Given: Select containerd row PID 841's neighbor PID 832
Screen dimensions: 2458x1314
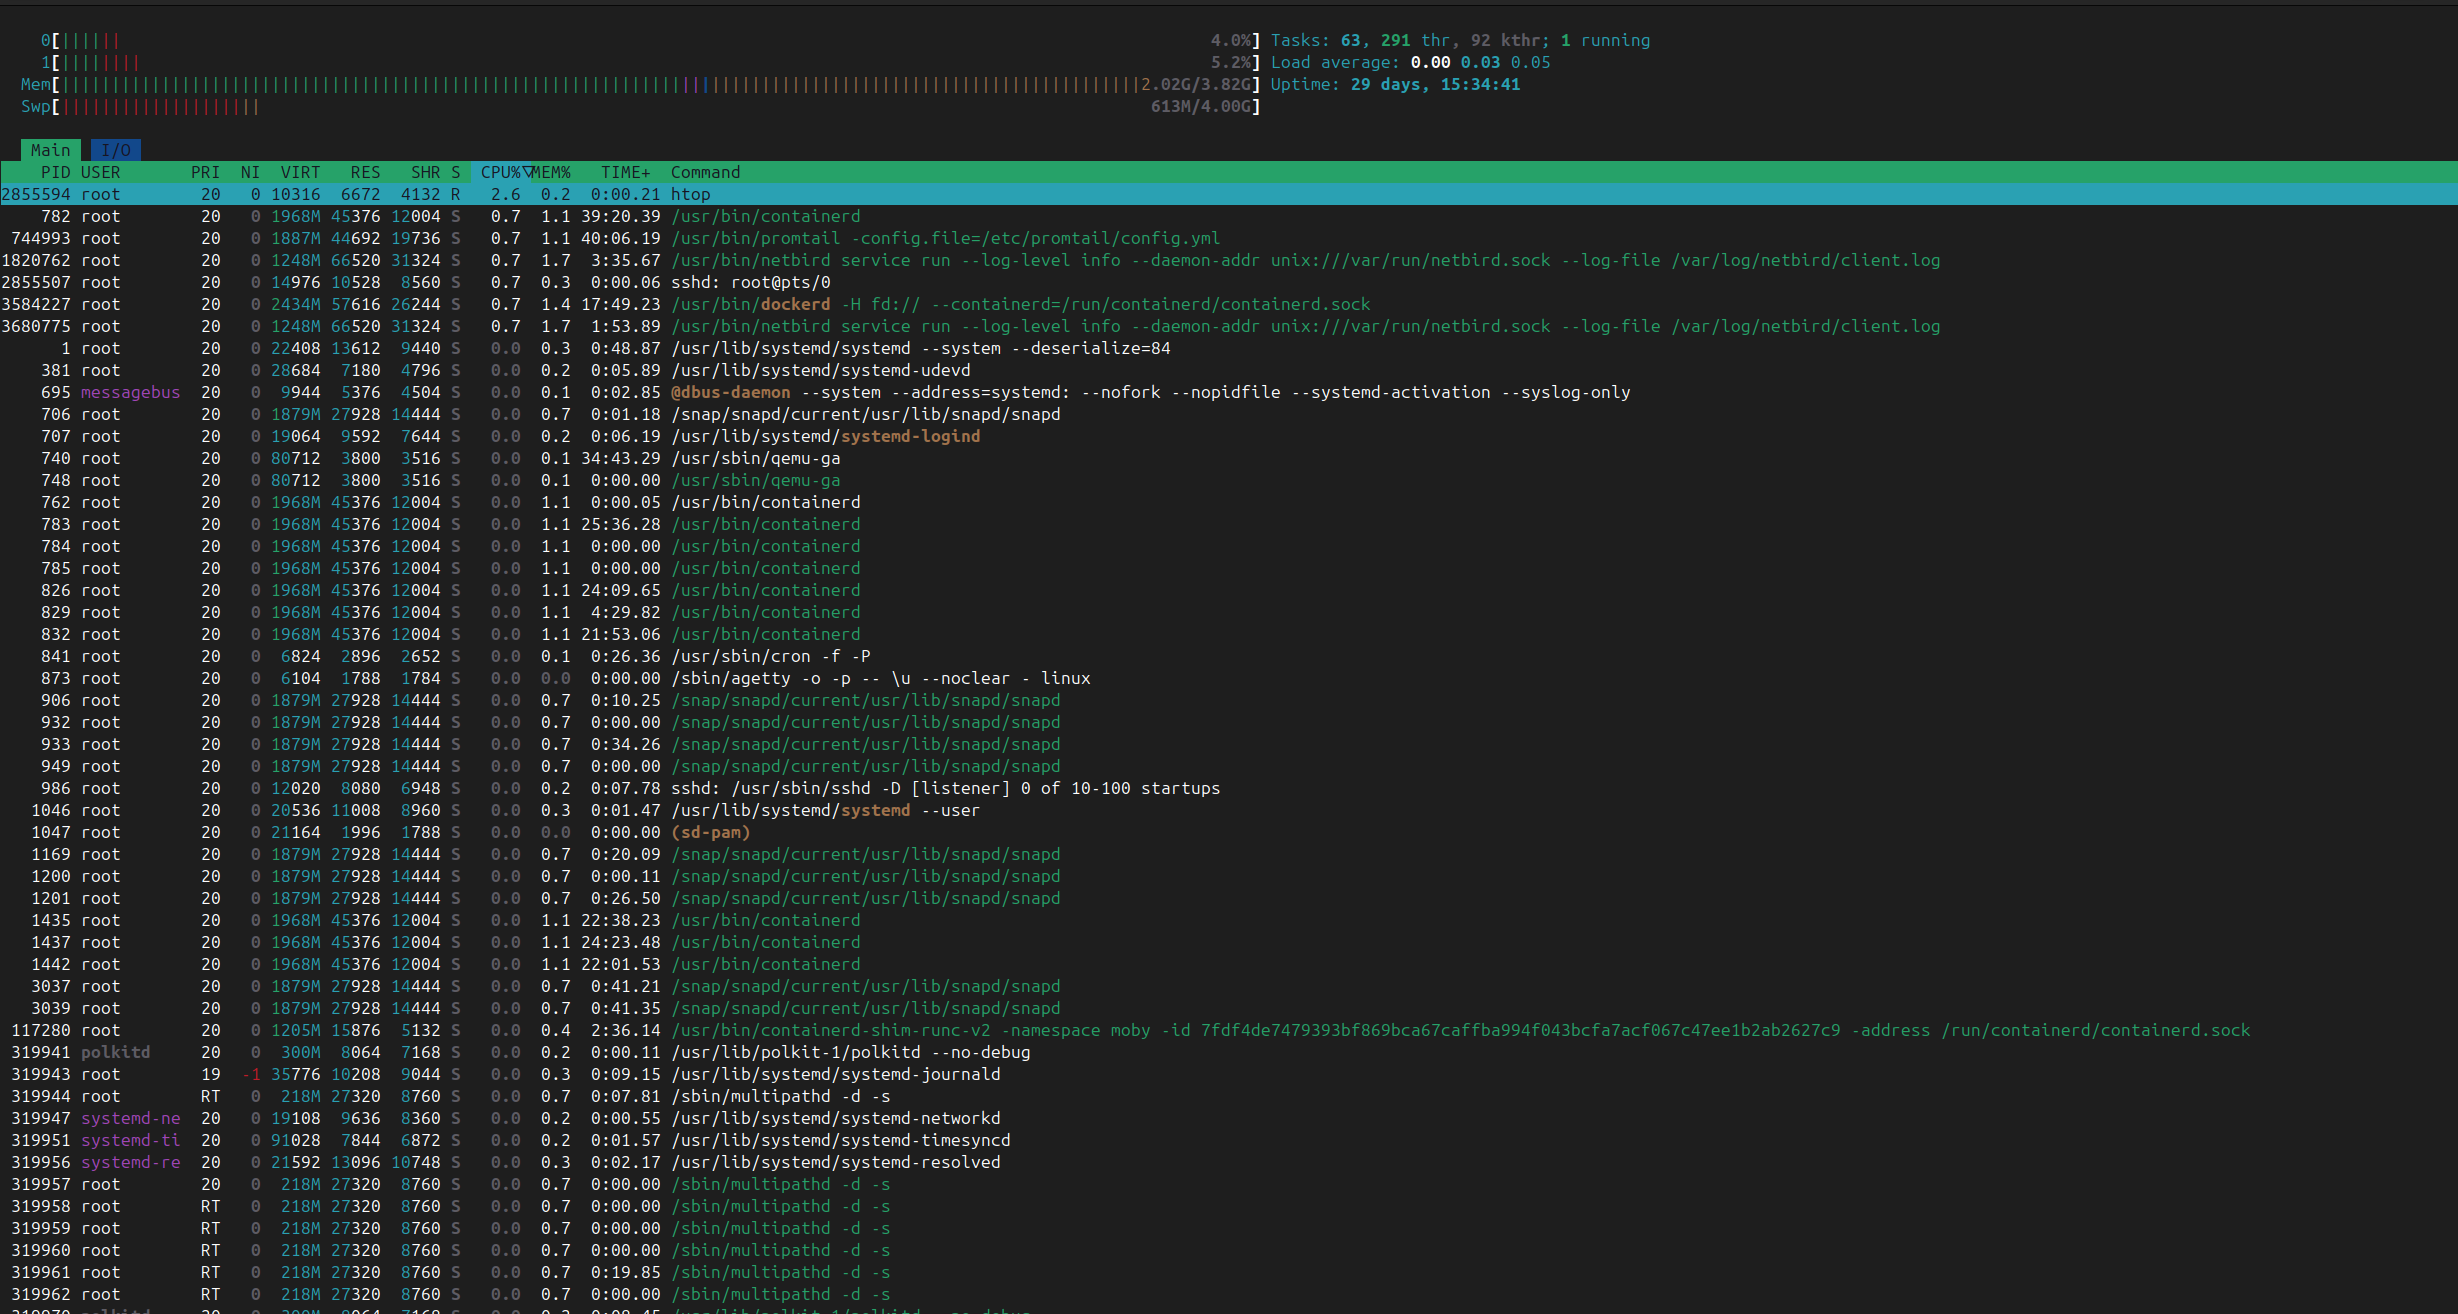Looking at the screenshot, I should pos(1229,634).
